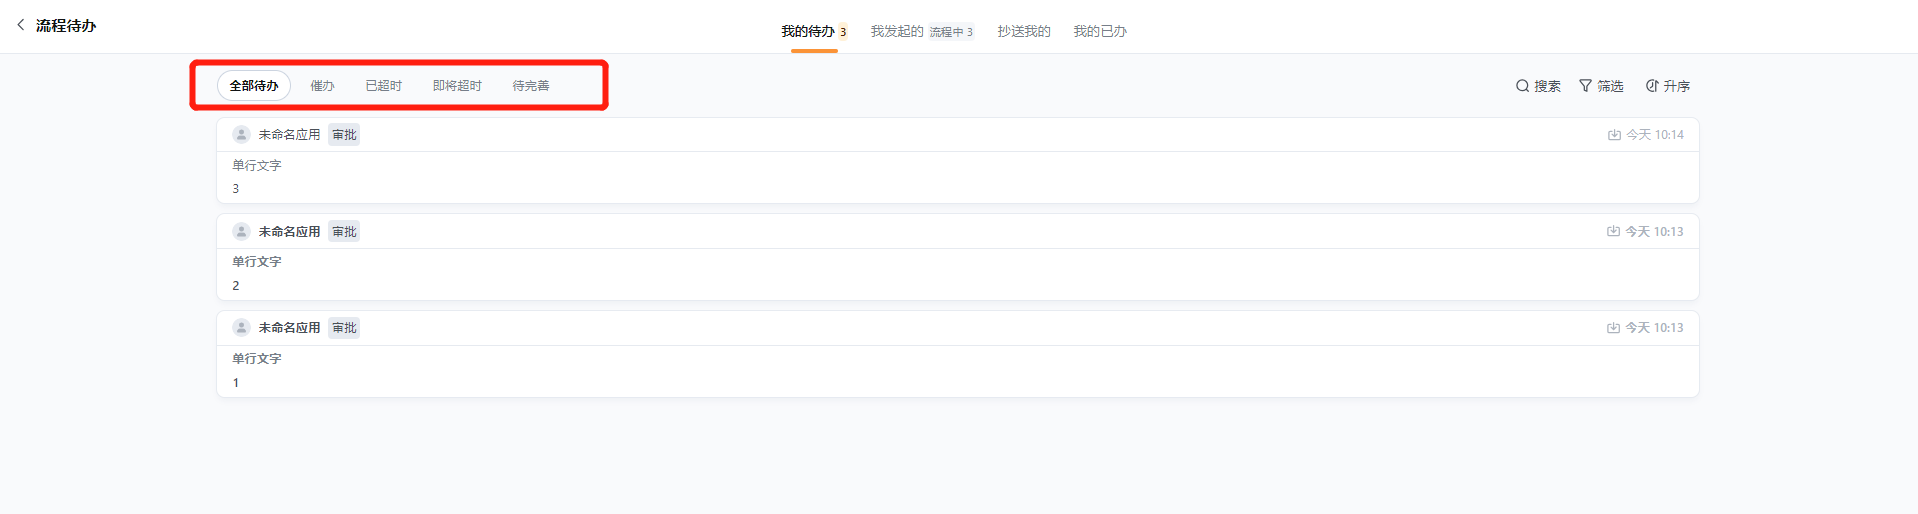Viewport: 1918px width, 514px height.
Task: Click the 搜索 button
Action: pos(1538,86)
